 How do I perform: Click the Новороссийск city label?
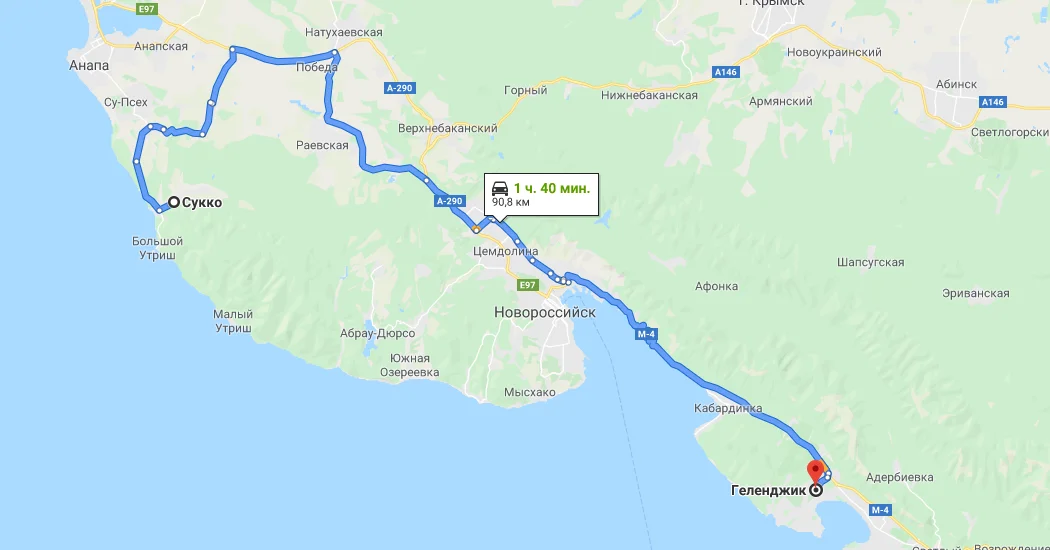(544, 312)
